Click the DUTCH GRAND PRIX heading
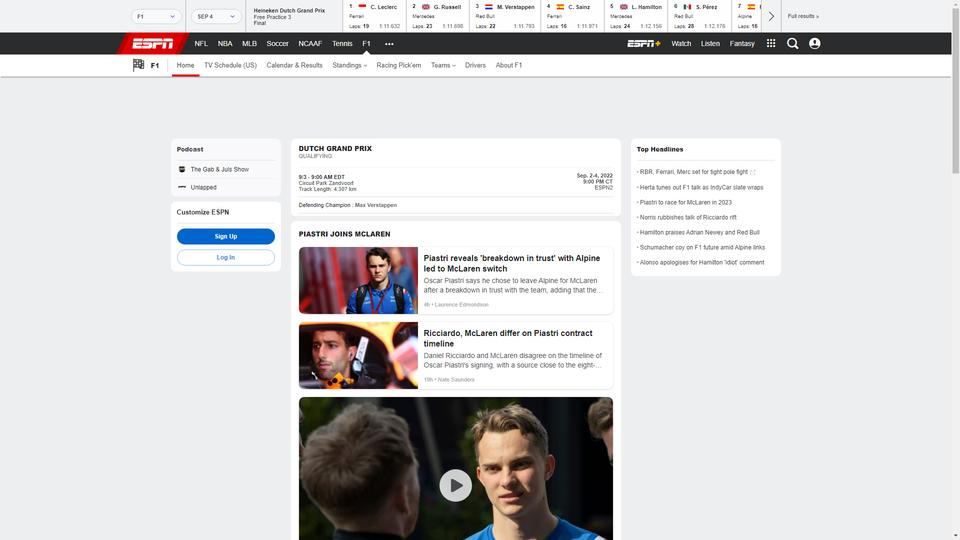 pyautogui.click(x=335, y=149)
